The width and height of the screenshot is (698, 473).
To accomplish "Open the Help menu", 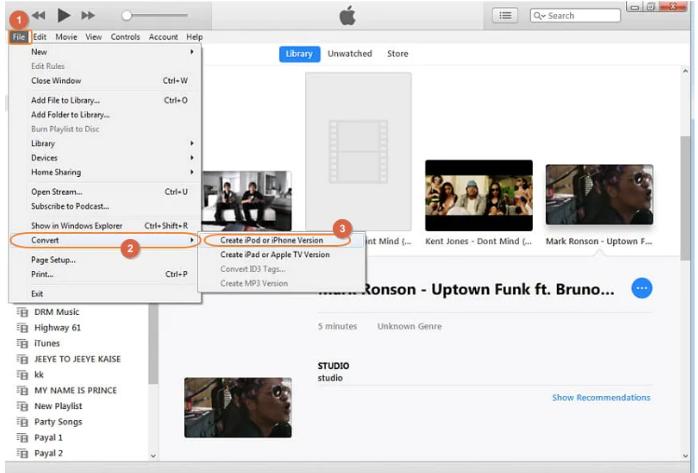I will click(194, 37).
